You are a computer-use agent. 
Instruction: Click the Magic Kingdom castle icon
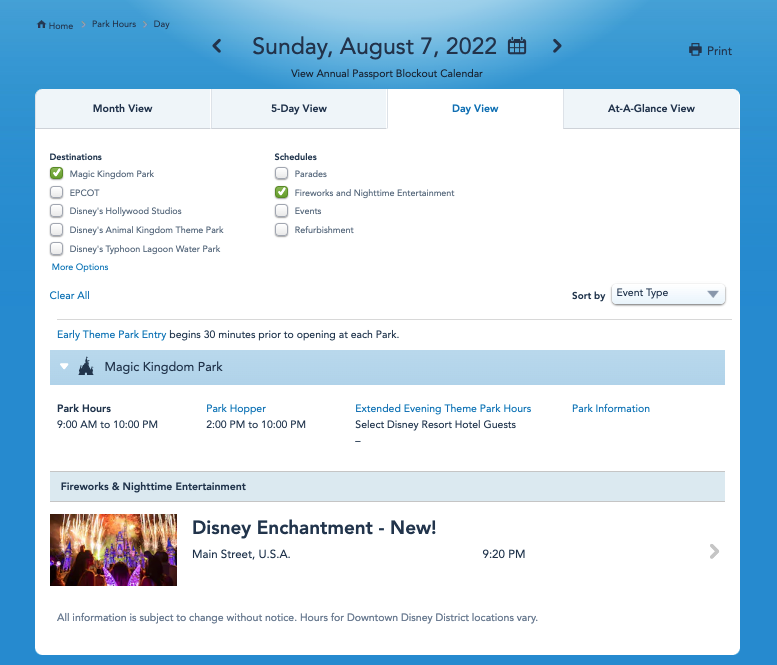pos(86,366)
